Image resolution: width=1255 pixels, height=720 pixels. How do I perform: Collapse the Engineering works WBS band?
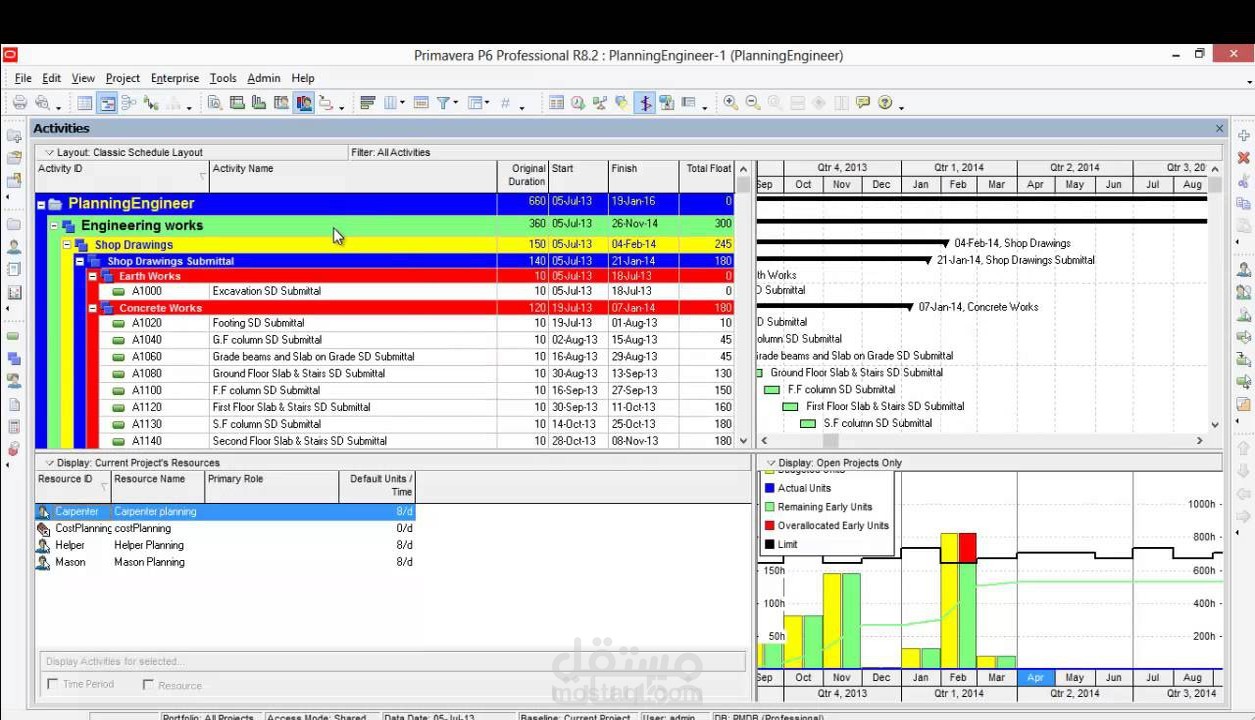click(x=55, y=226)
